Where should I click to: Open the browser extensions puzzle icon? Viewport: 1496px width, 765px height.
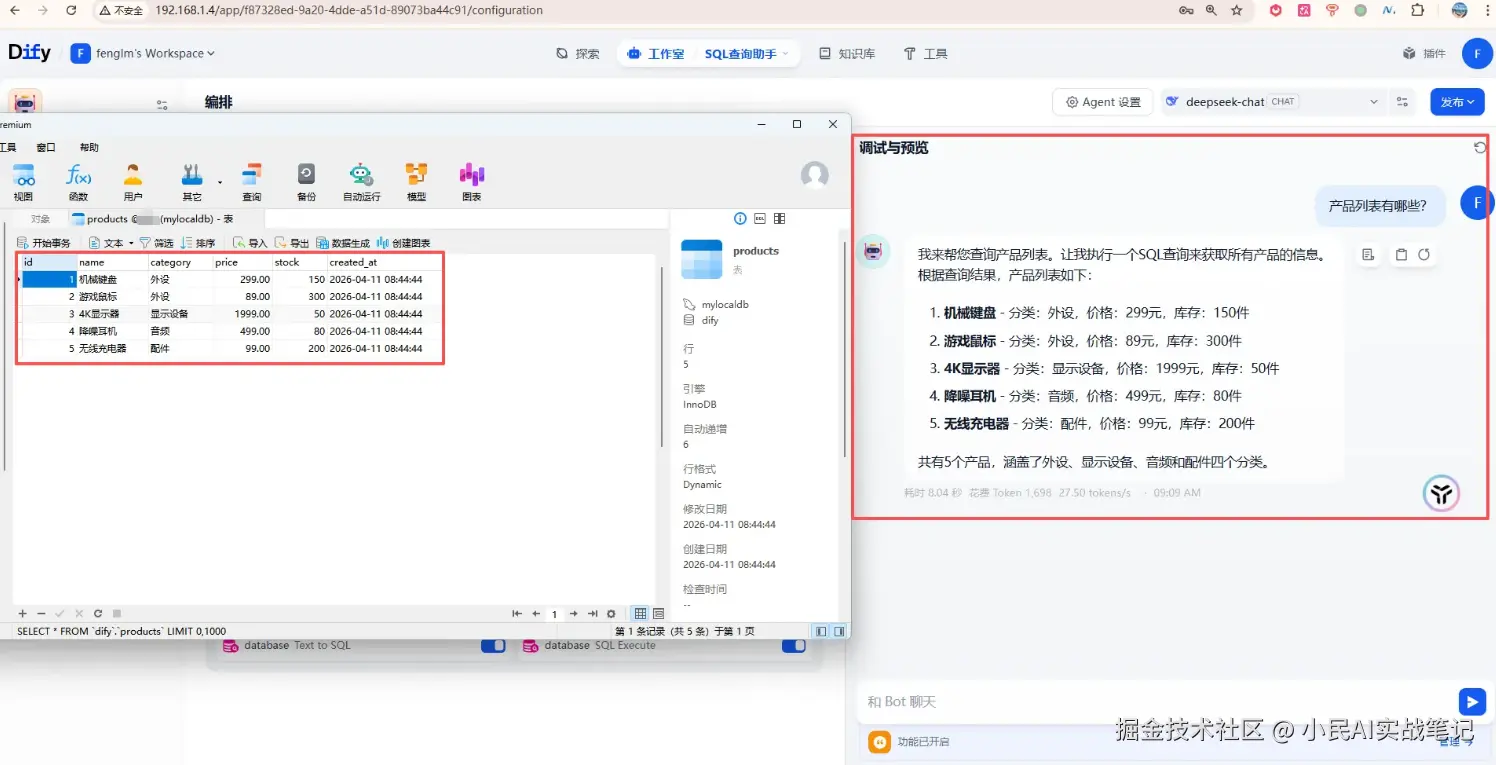tap(1417, 10)
